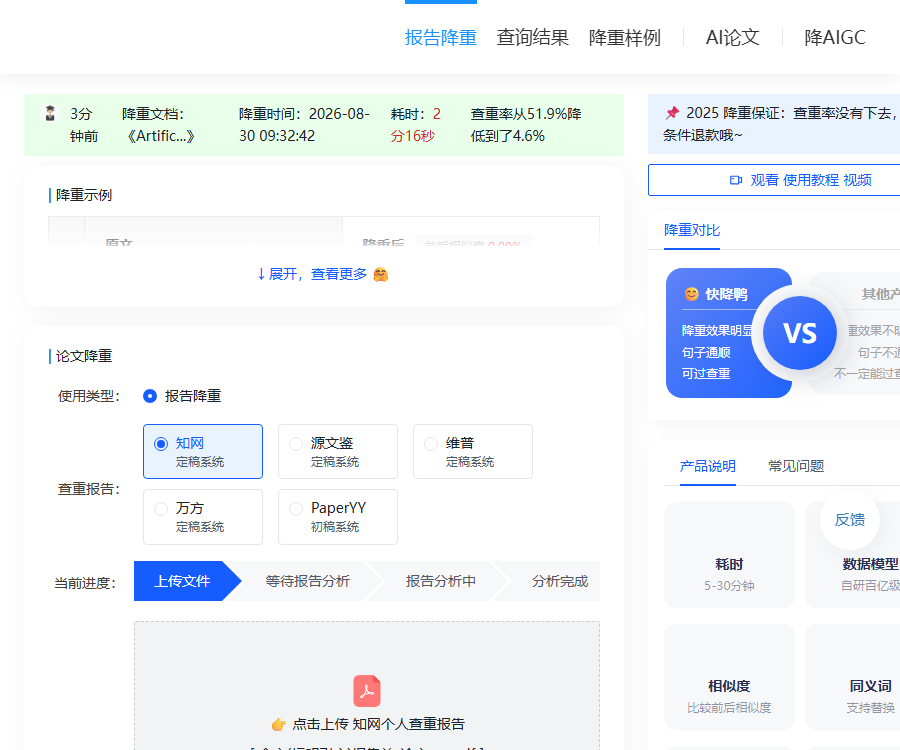Open the 降重样例 navigation tab
900x750 pixels.
point(624,37)
